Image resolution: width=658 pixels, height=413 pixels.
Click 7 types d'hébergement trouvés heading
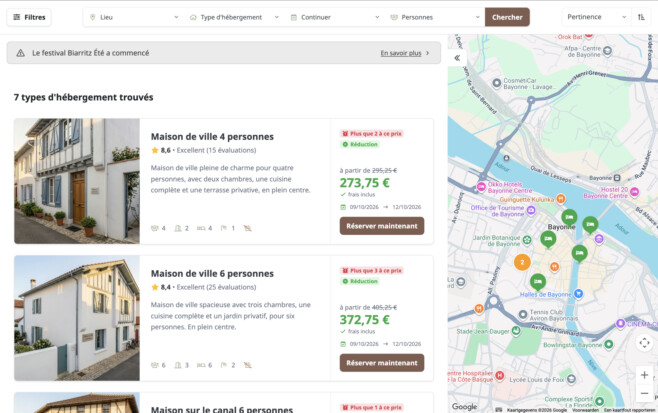[x=84, y=97]
